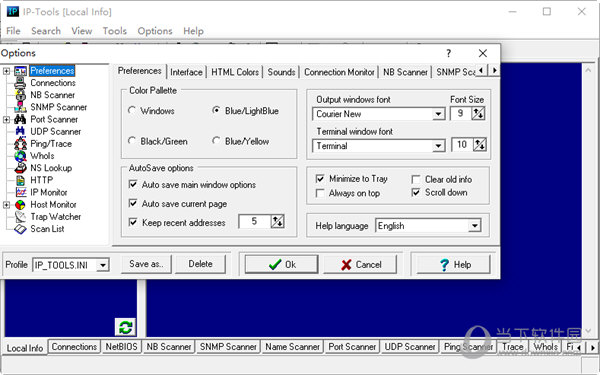
Task: Click the Help button in Options
Action: 454,264
